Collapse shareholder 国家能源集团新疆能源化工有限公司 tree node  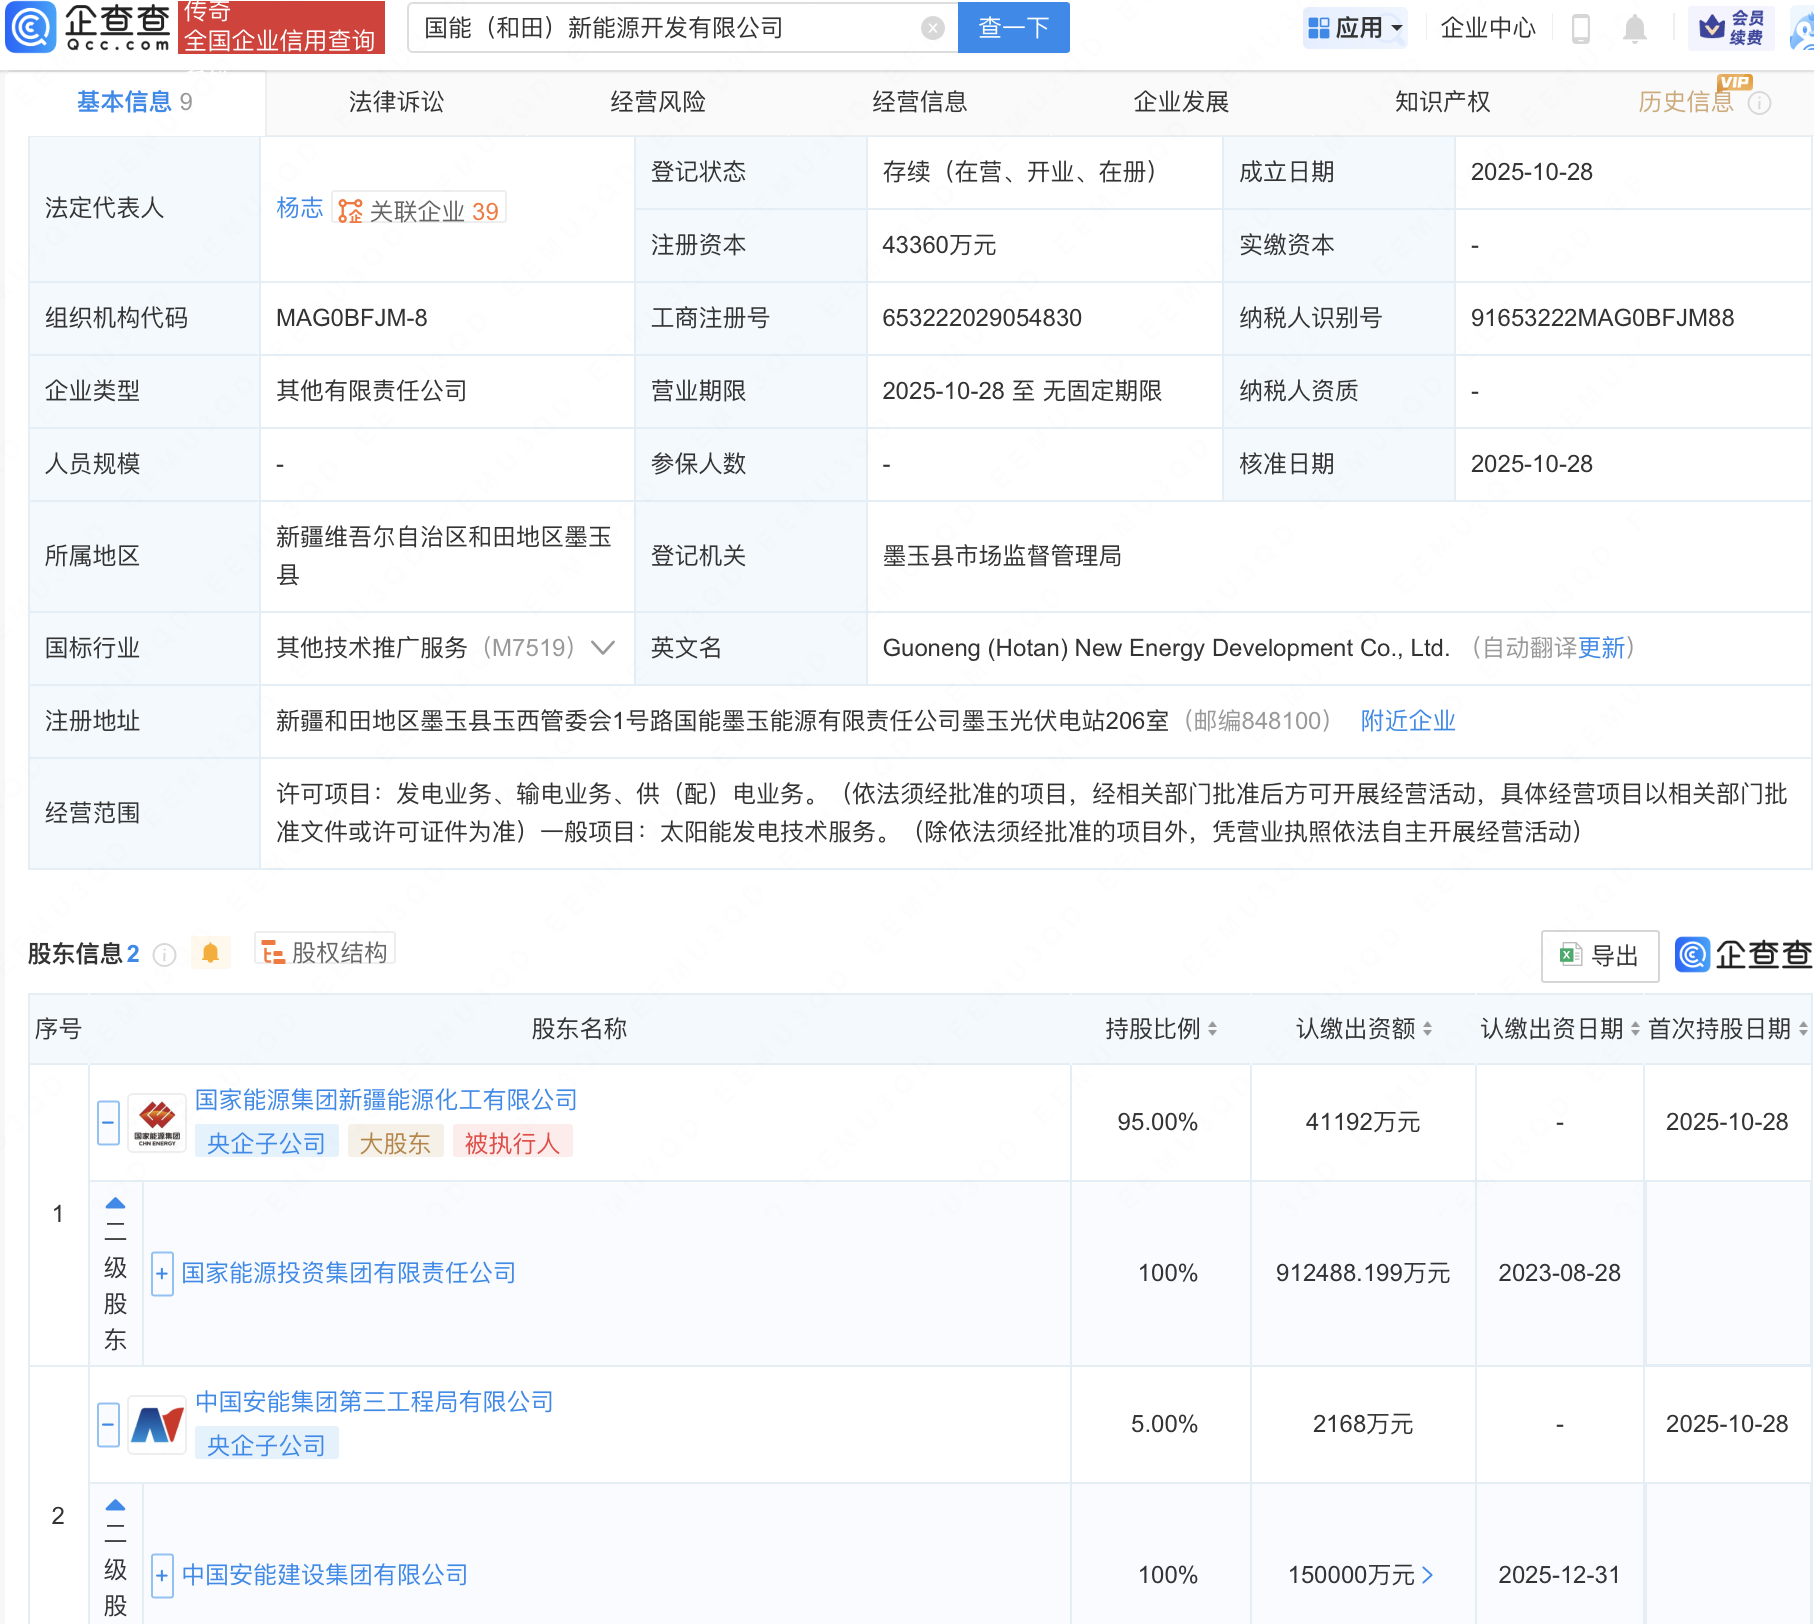pyautogui.click(x=108, y=1122)
